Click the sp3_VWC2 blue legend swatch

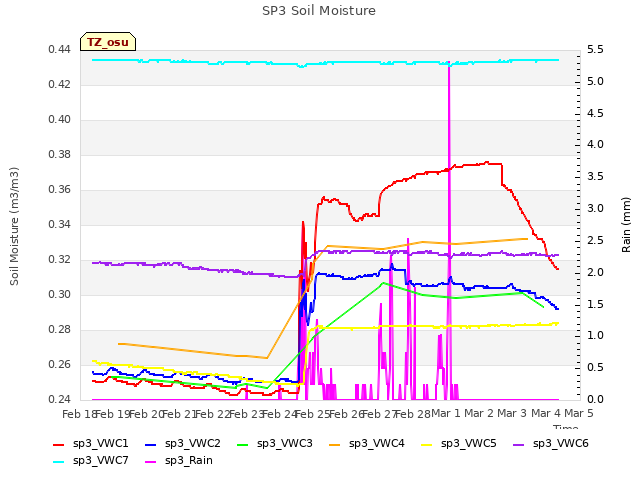point(151,444)
